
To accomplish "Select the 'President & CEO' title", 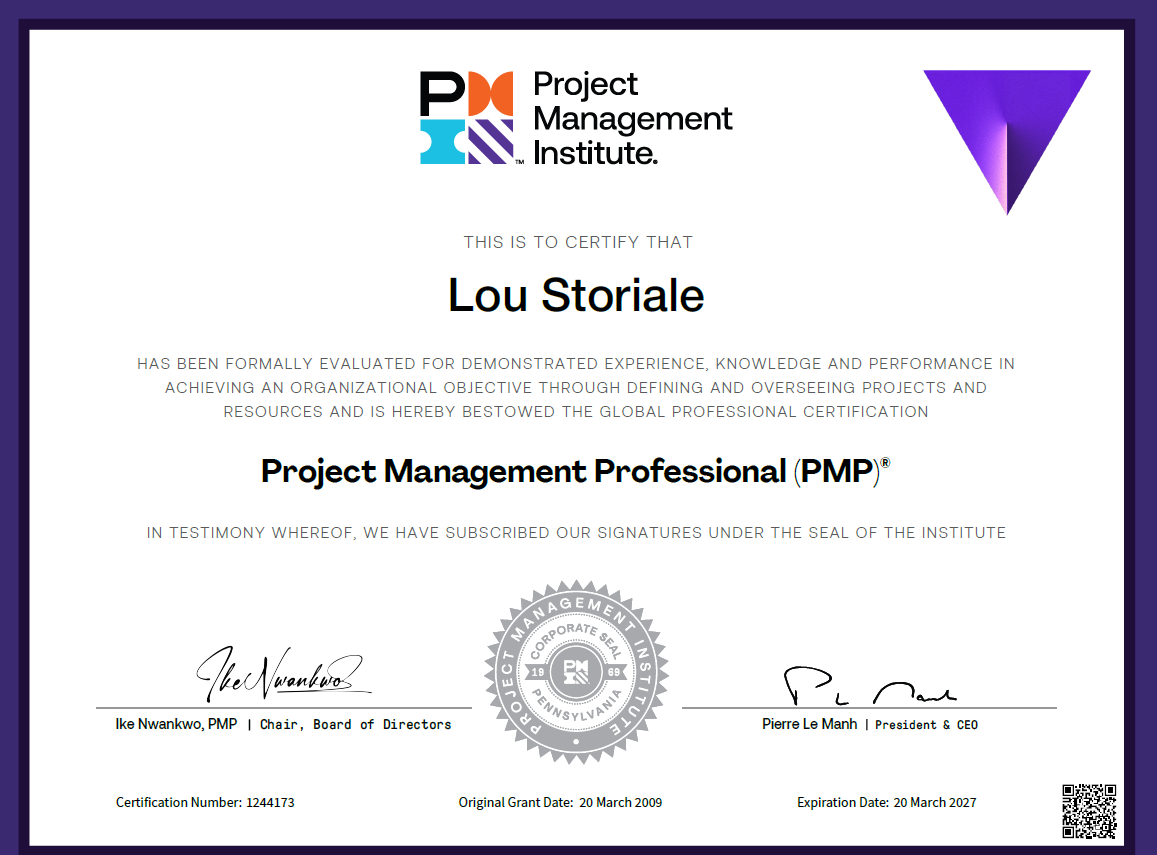I will [x=926, y=725].
